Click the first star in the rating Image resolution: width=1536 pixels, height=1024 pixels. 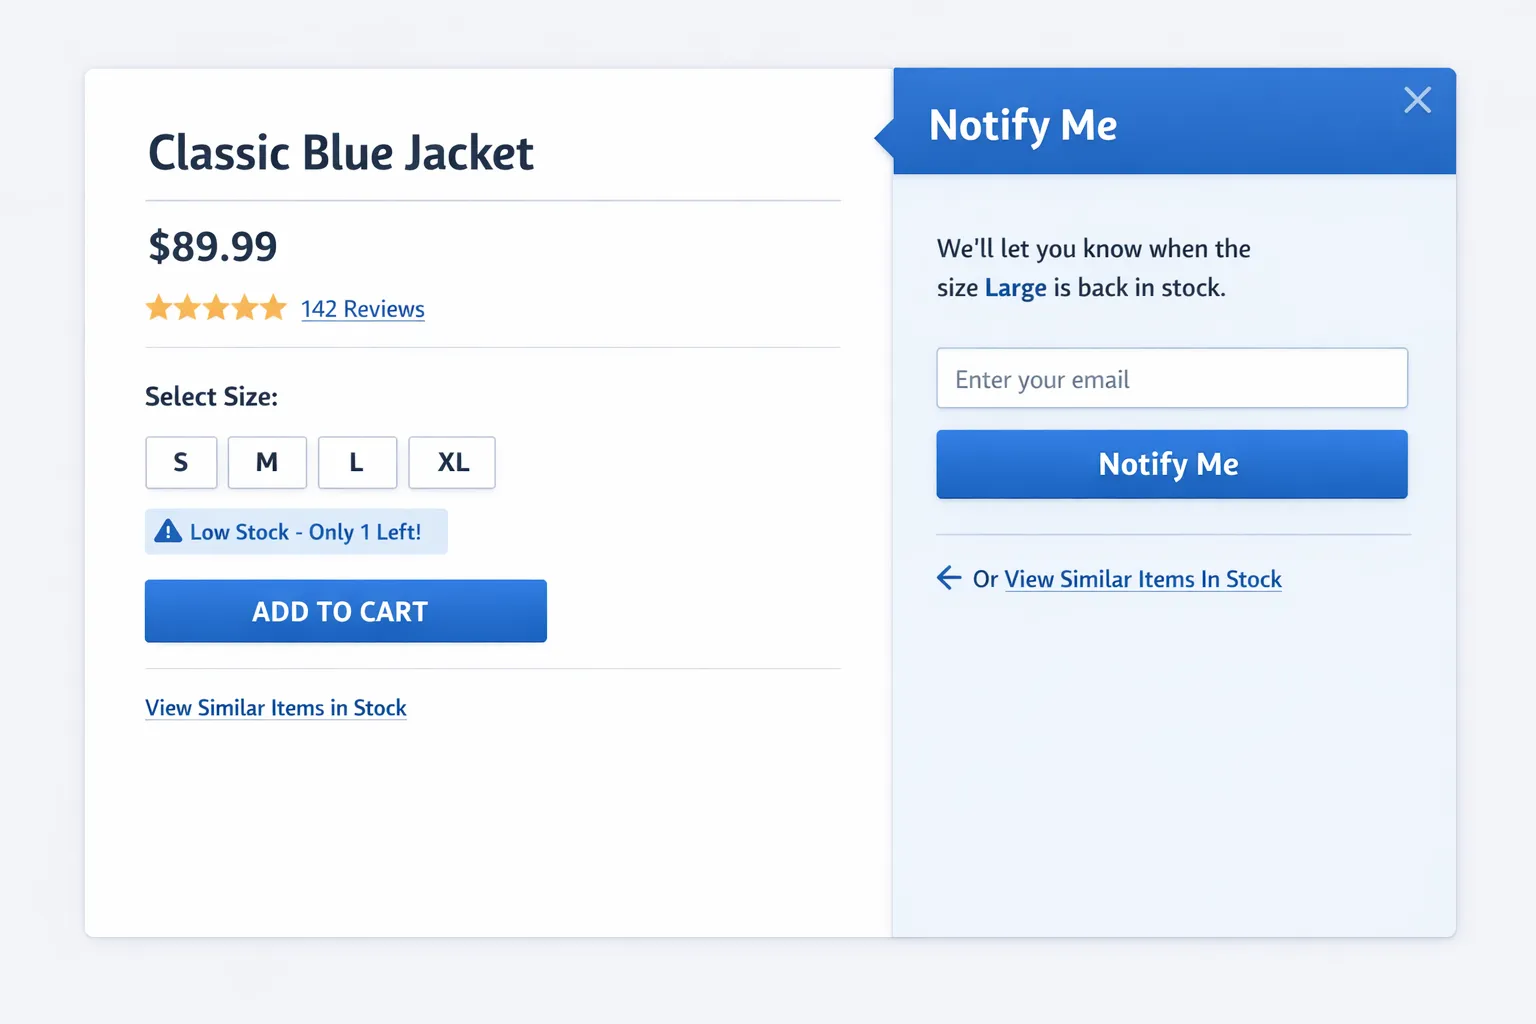[x=159, y=308]
